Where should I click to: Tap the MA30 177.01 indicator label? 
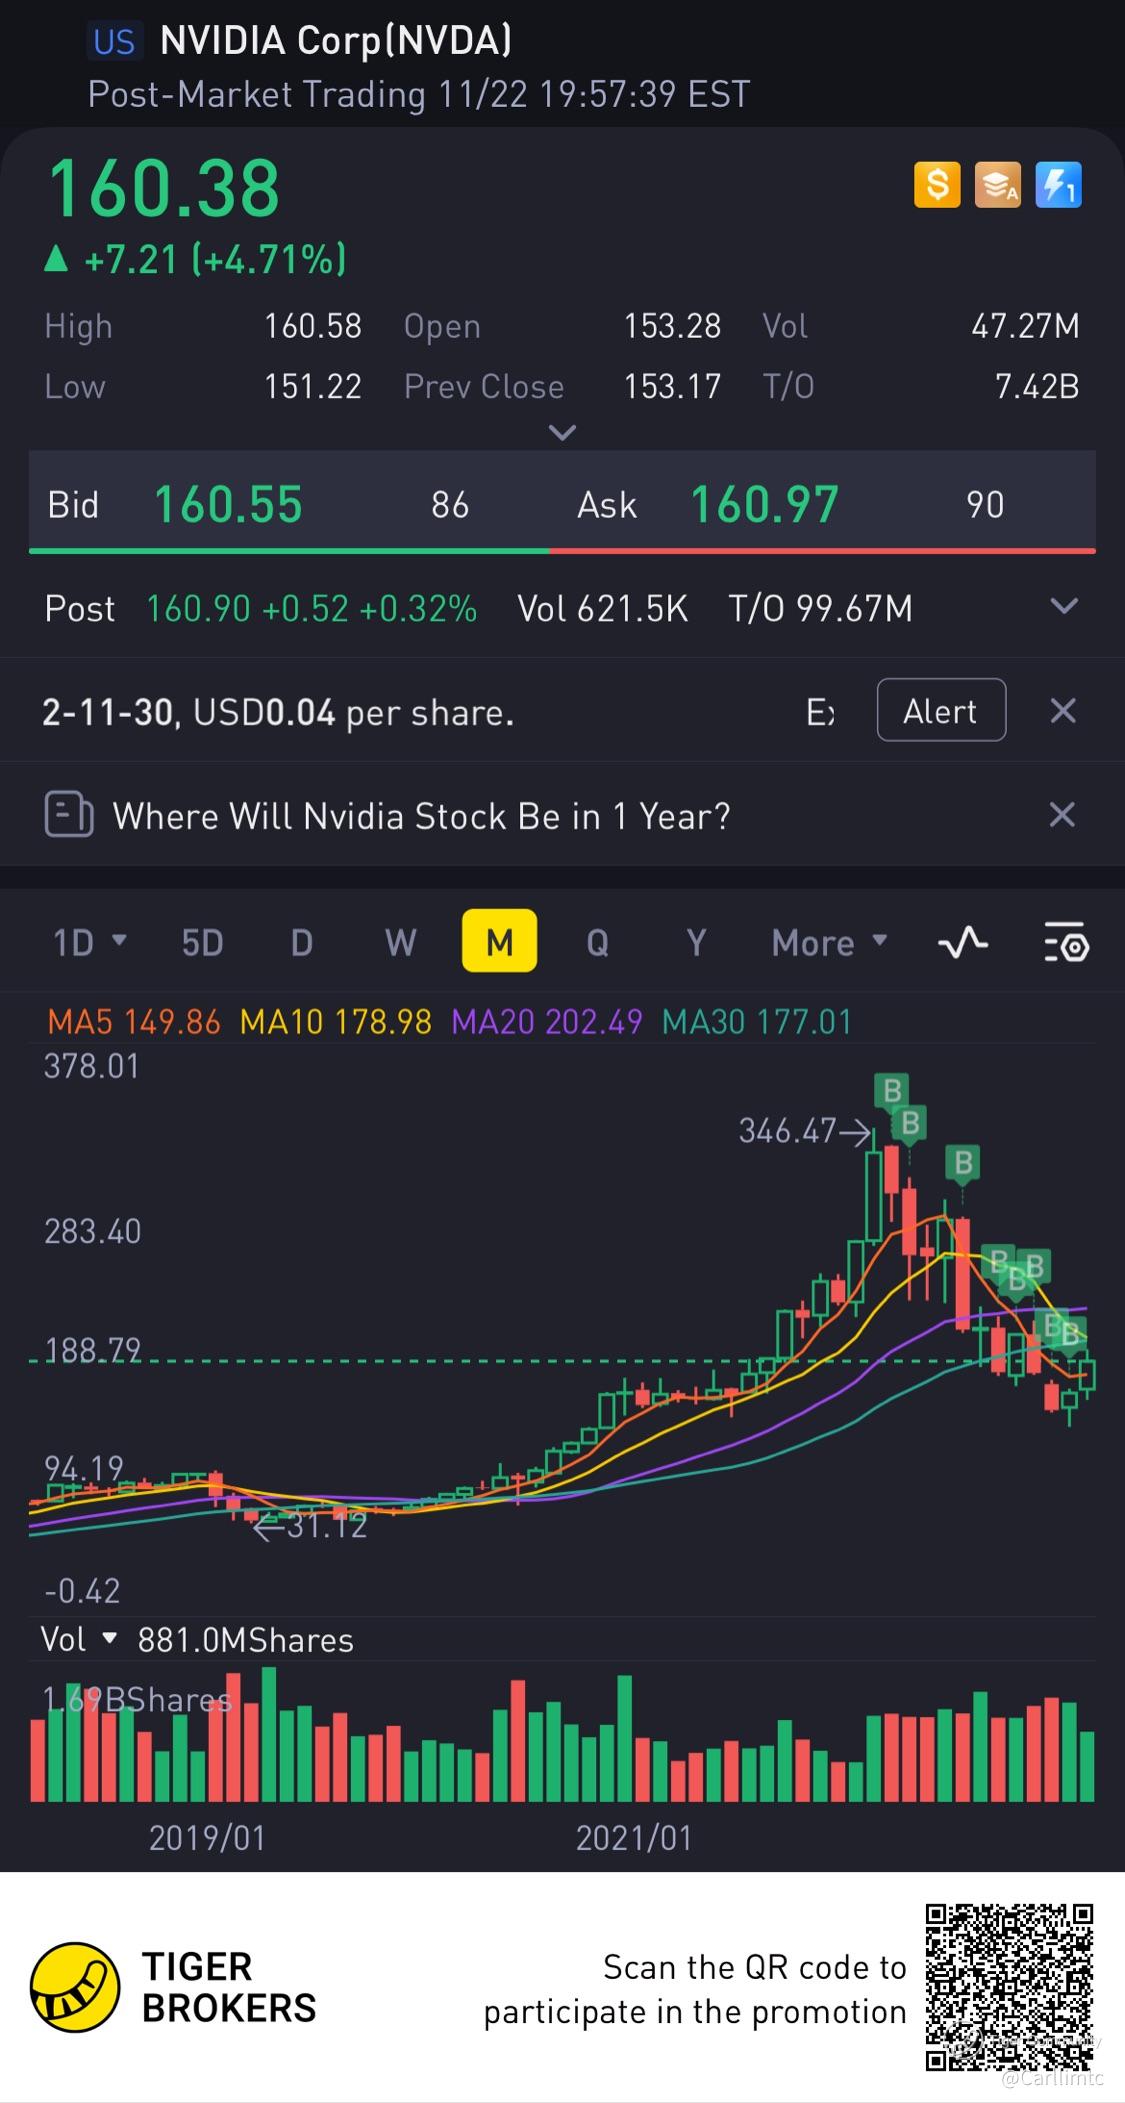pos(757,1022)
